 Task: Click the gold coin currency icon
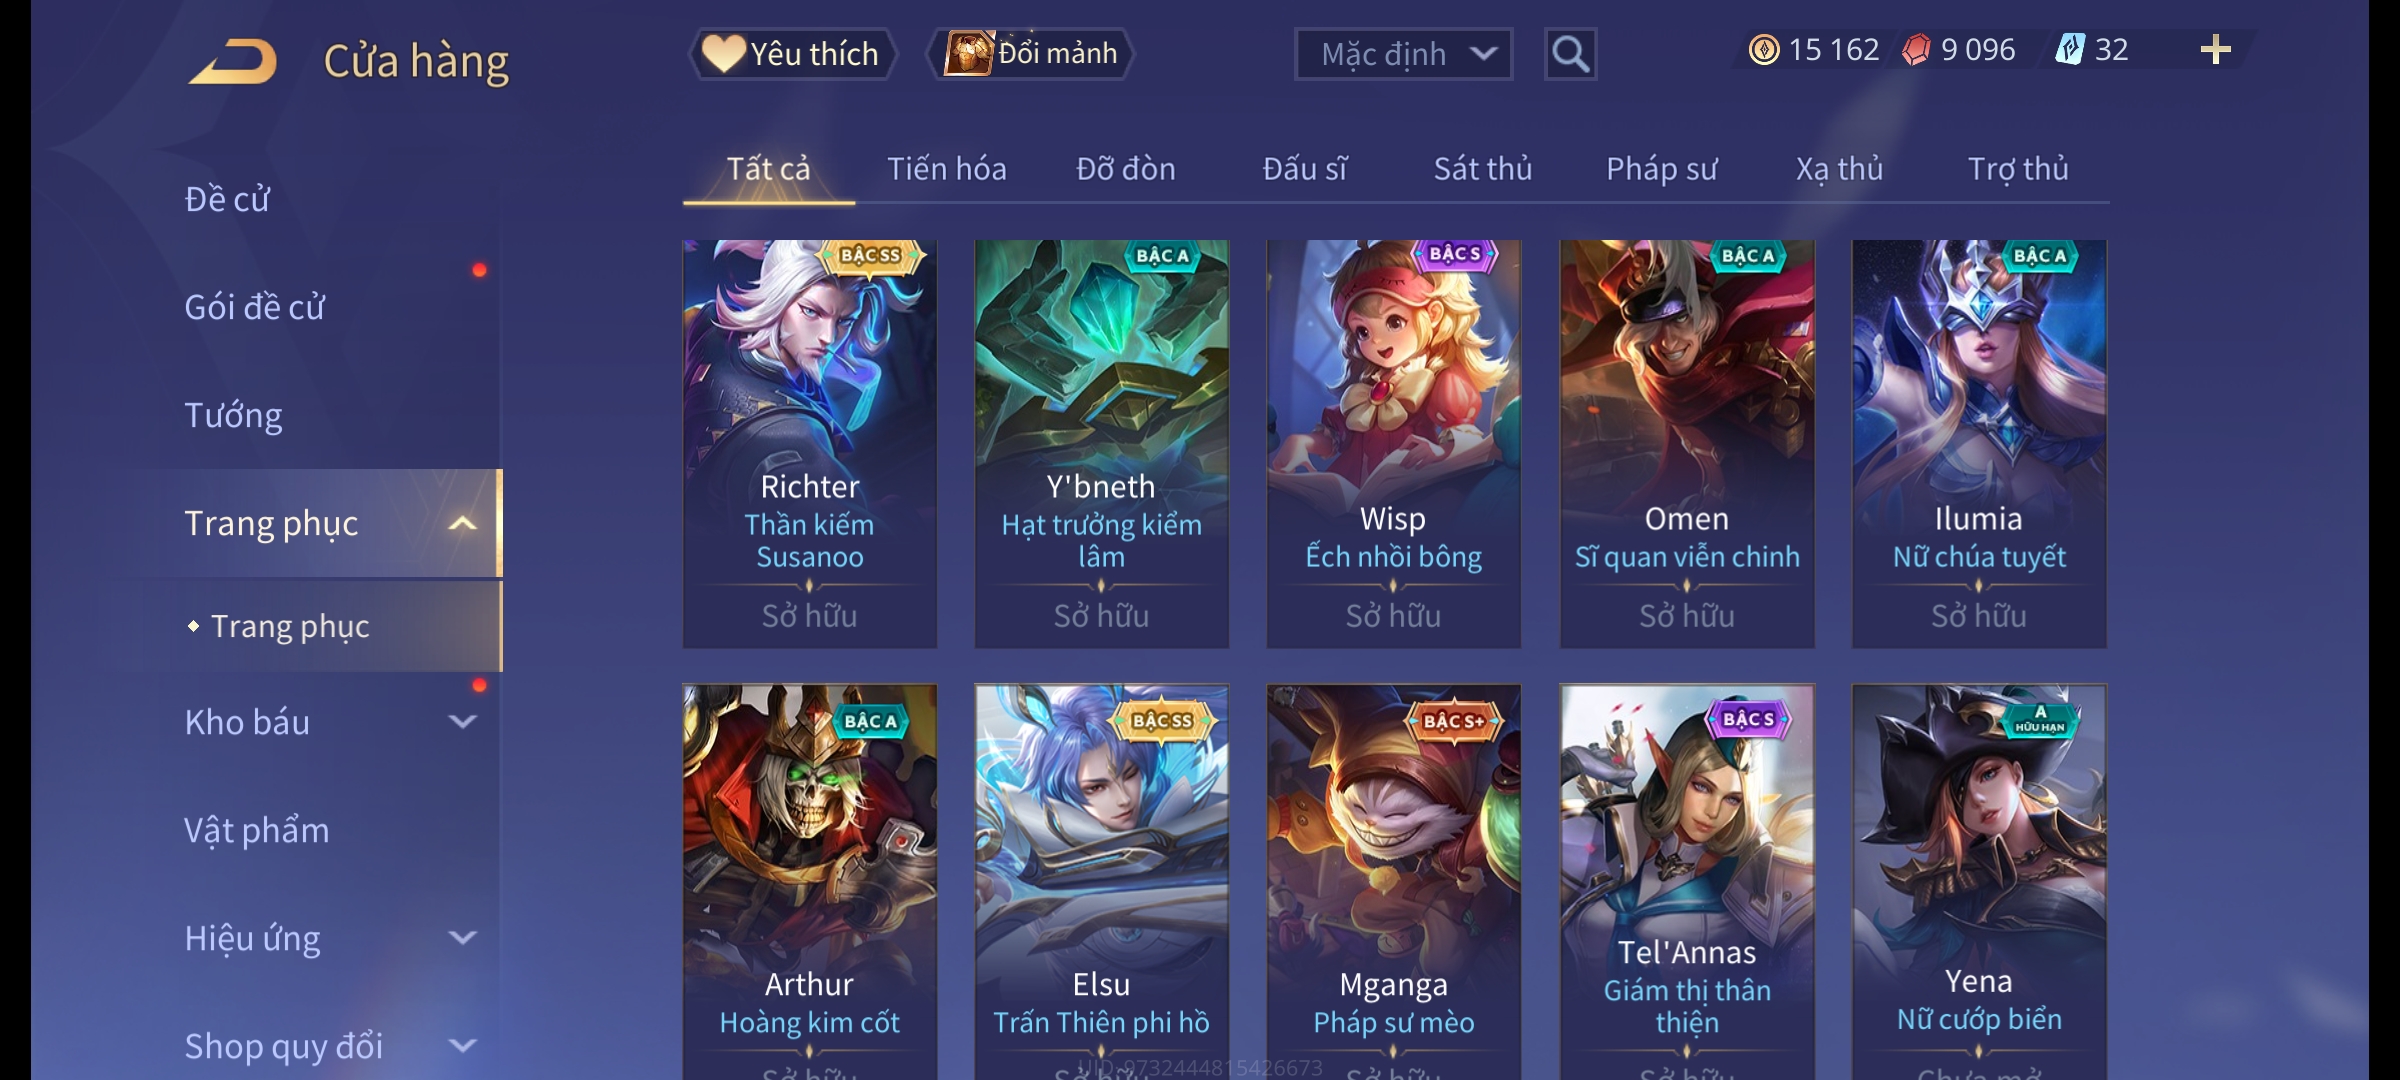pos(1764,50)
